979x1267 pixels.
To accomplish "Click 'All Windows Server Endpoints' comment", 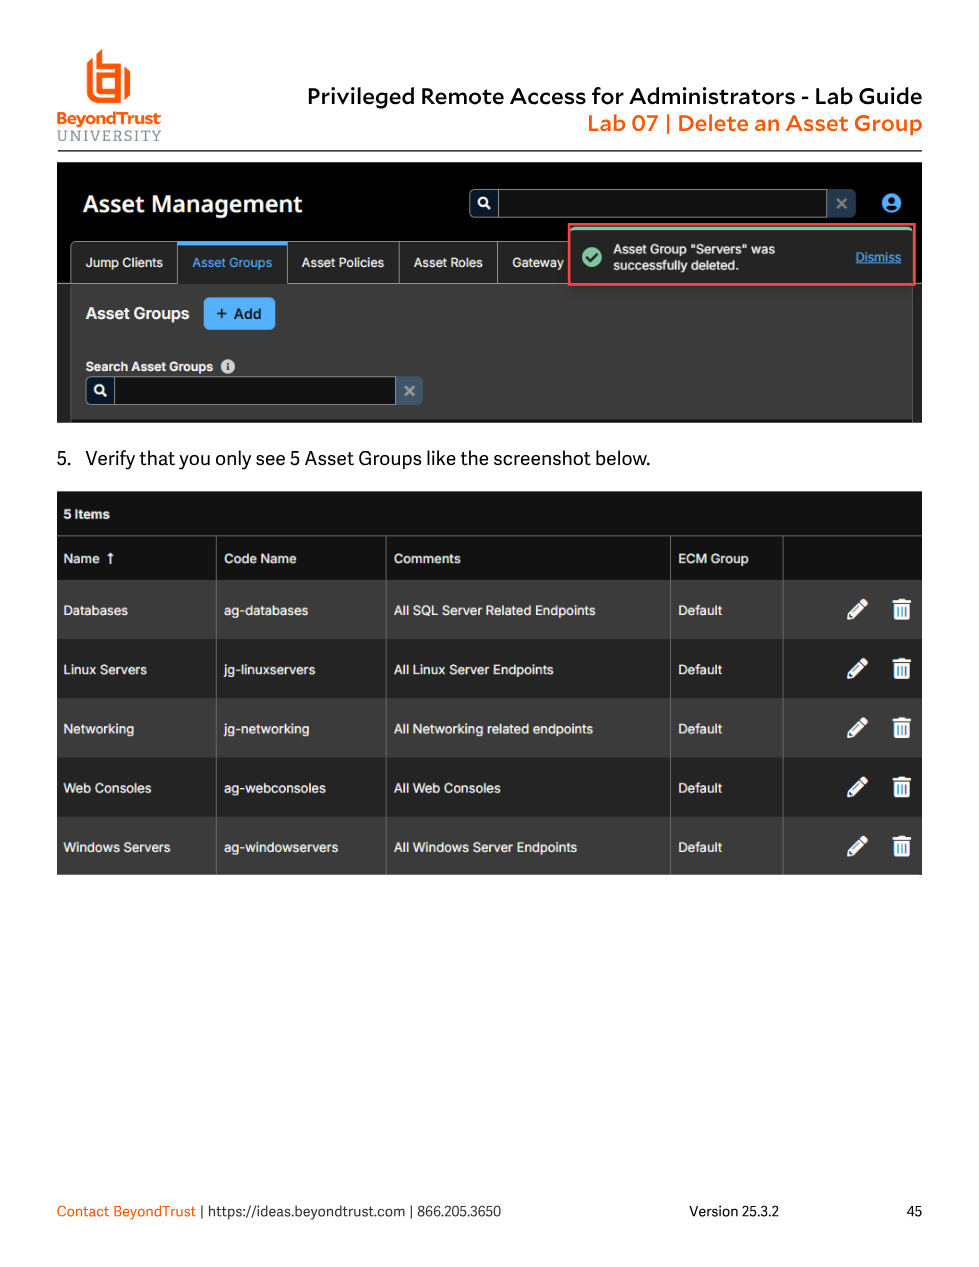I will (485, 847).
